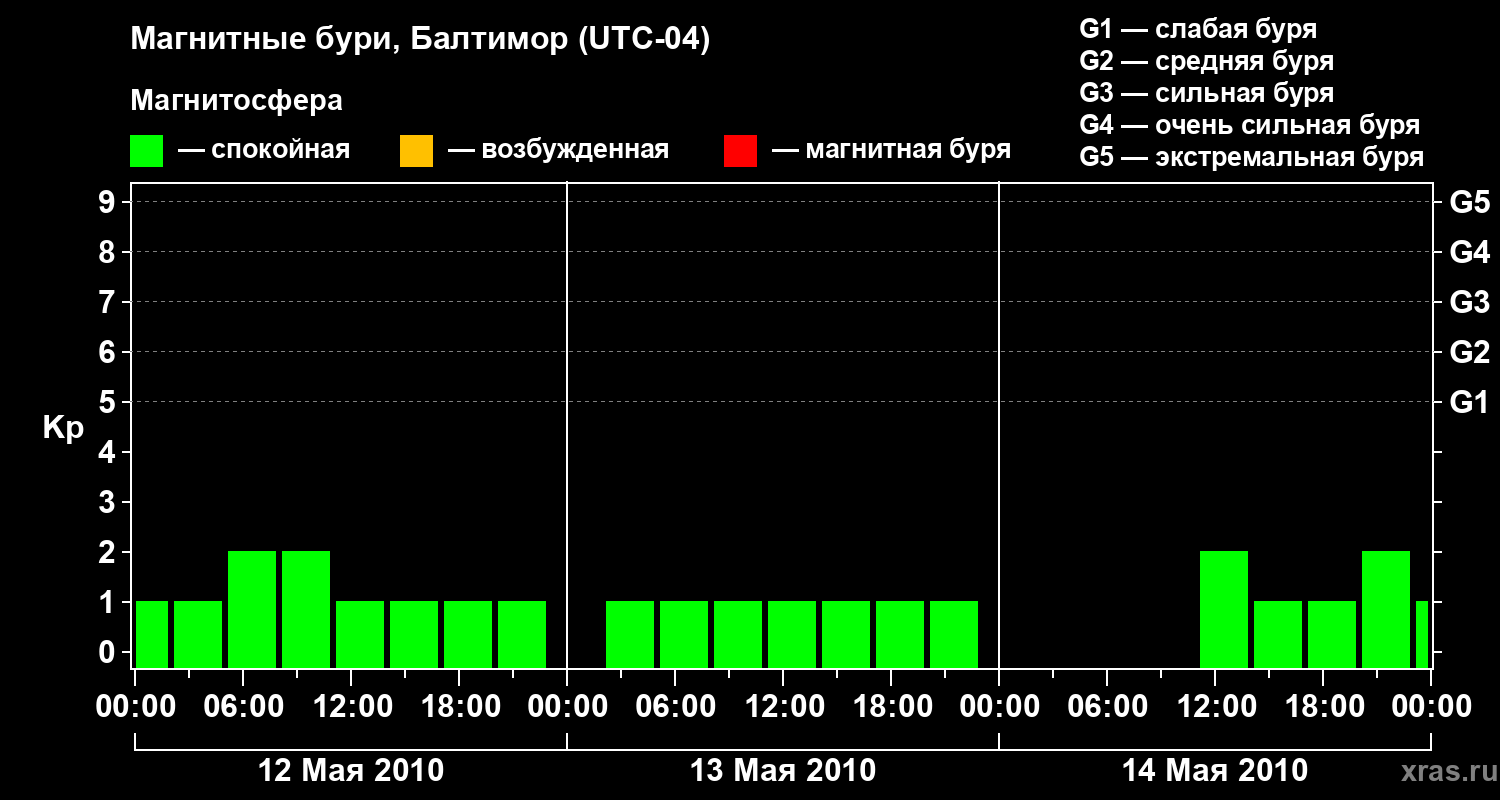Click the Kp 2 bar over 06:00 on 12 Мая
The width and height of the screenshot is (1500, 800).
[252, 609]
